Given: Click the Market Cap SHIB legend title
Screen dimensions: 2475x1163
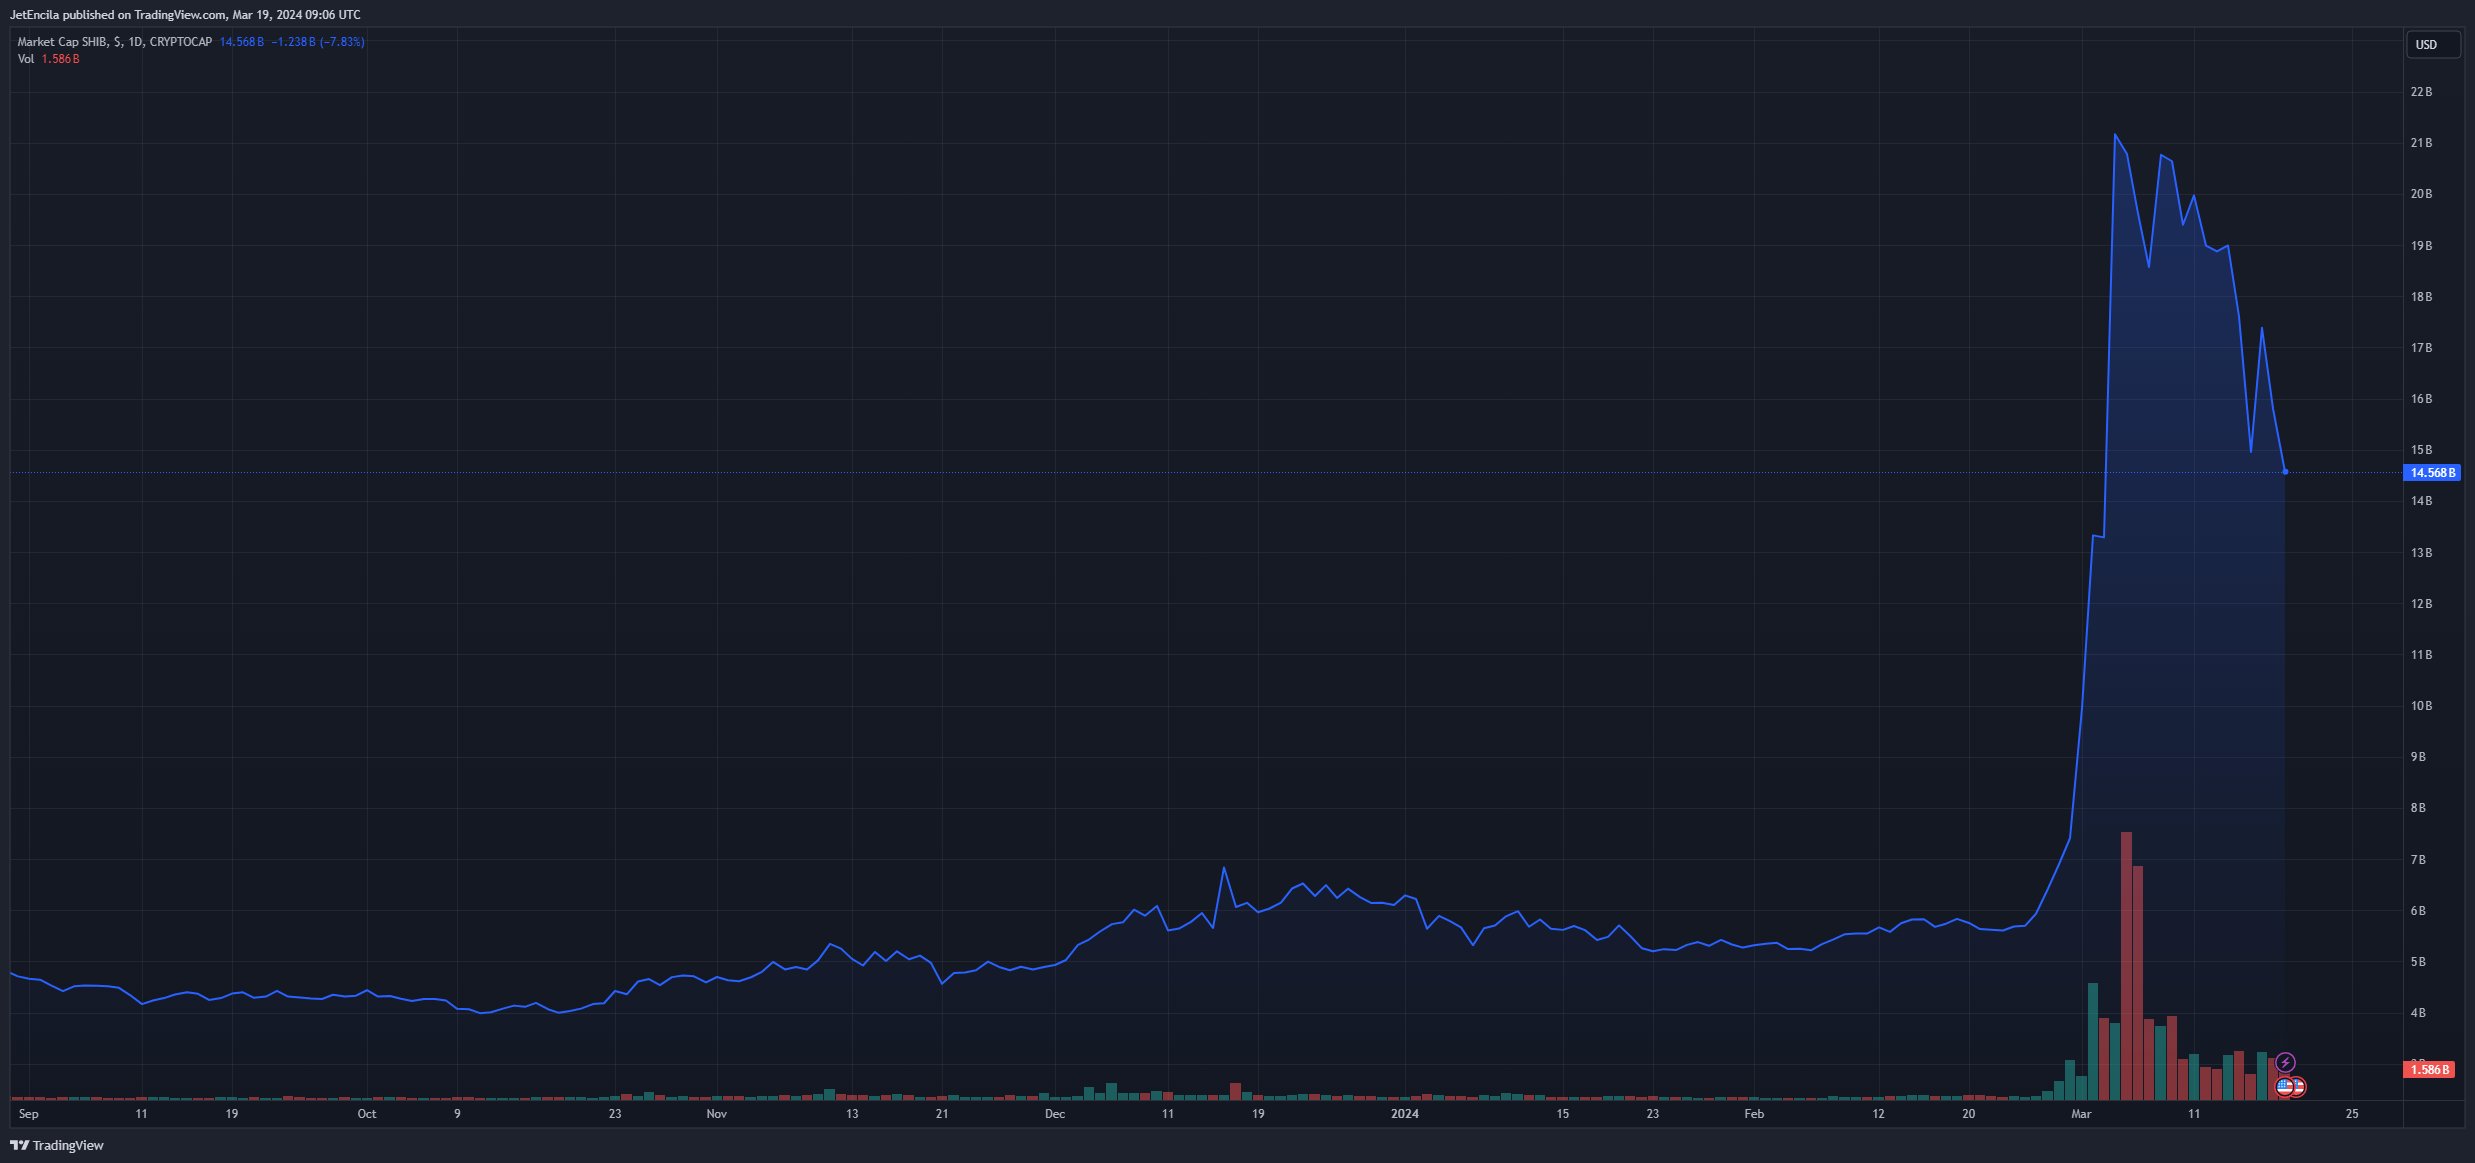Looking at the screenshot, I should (114, 42).
